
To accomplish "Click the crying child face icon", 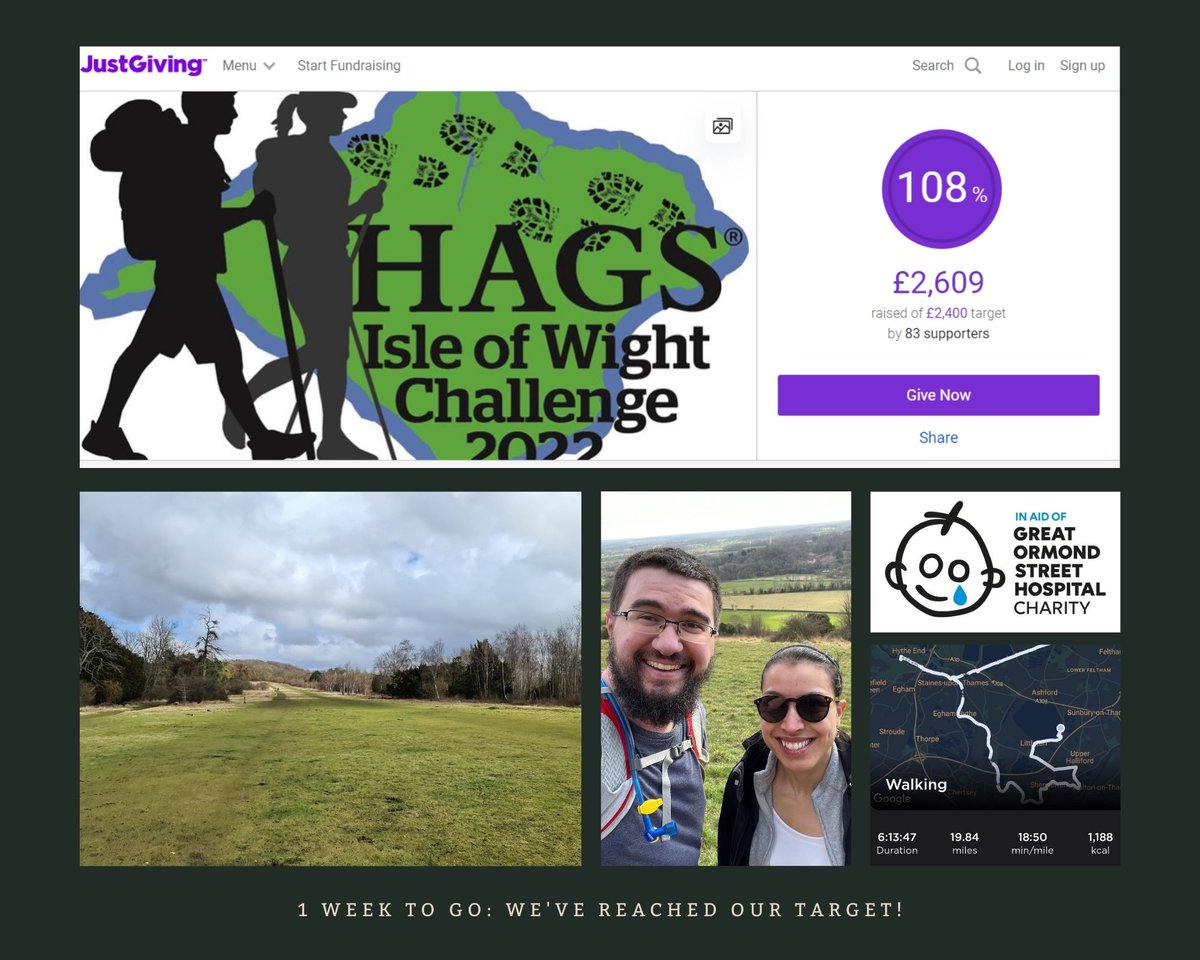I will 944,560.
